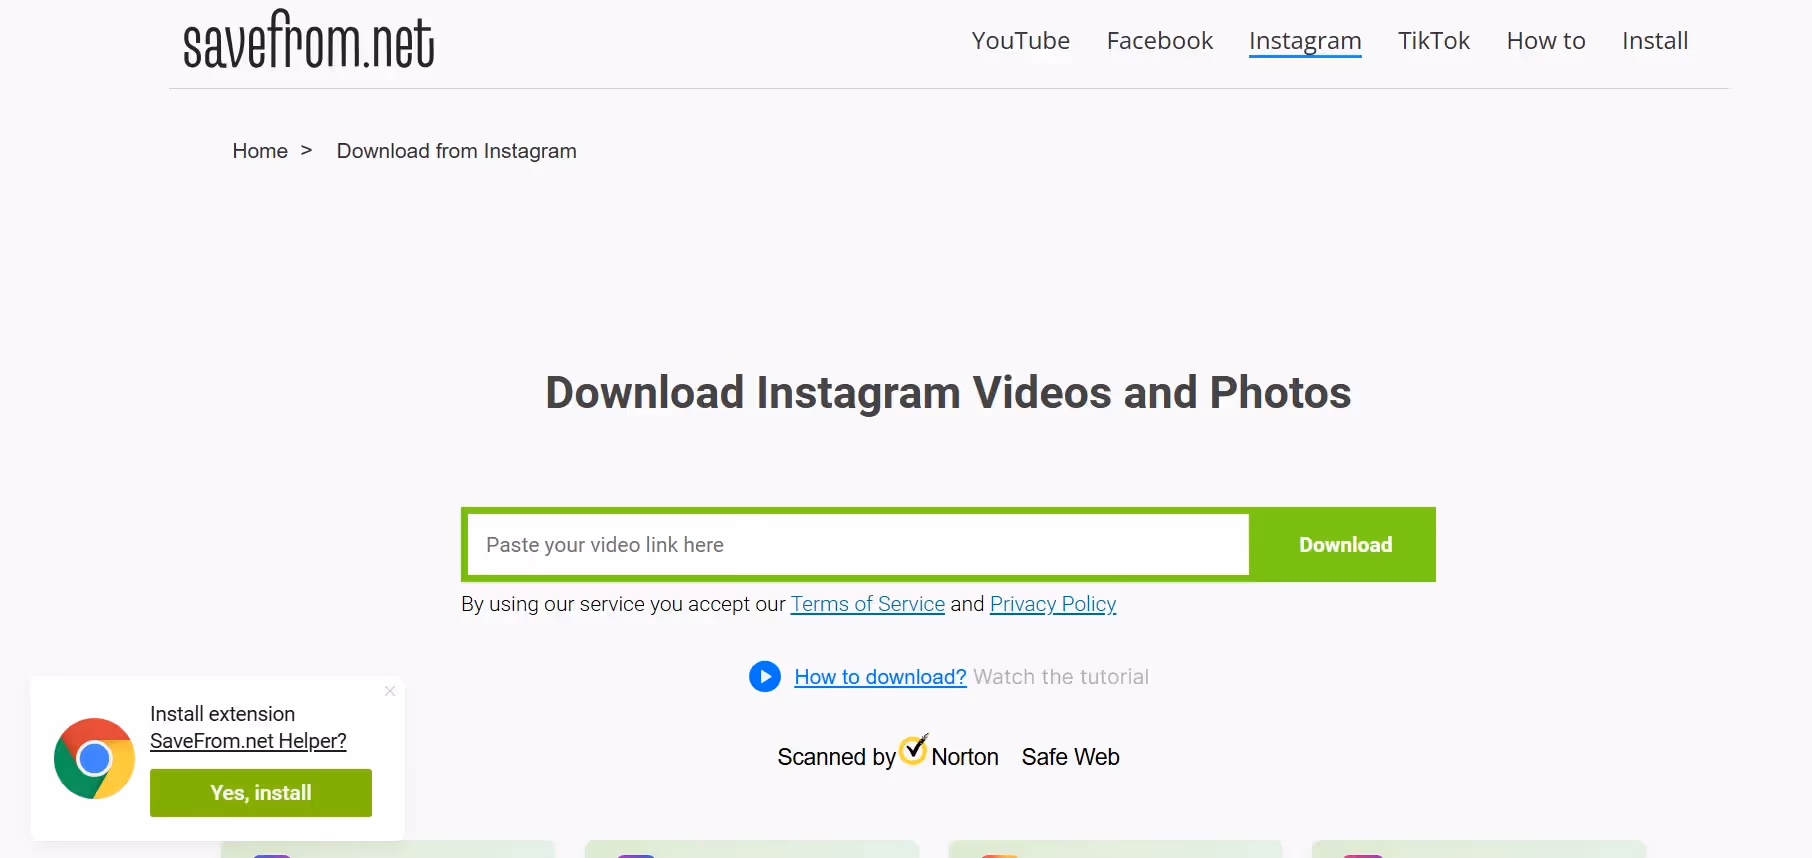
Task: Open the YouTube nav item
Action: [1020, 41]
